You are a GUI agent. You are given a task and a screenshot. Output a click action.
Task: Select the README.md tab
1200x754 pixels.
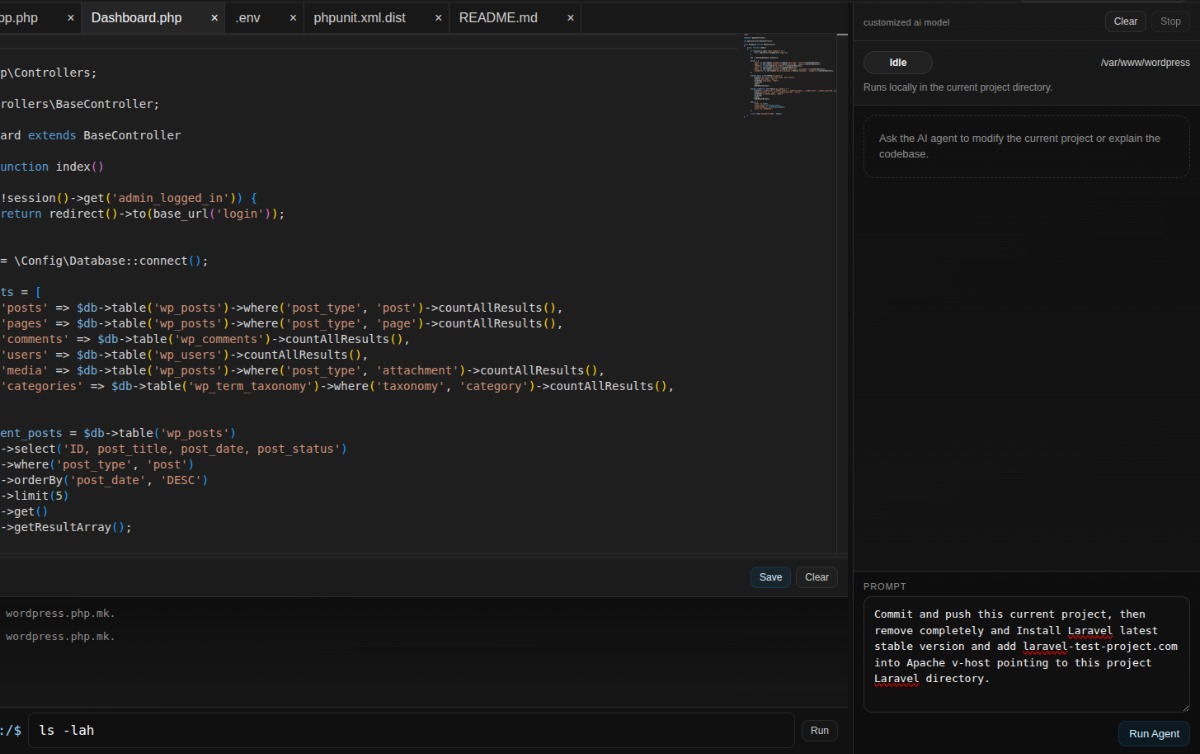click(x=498, y=18)
